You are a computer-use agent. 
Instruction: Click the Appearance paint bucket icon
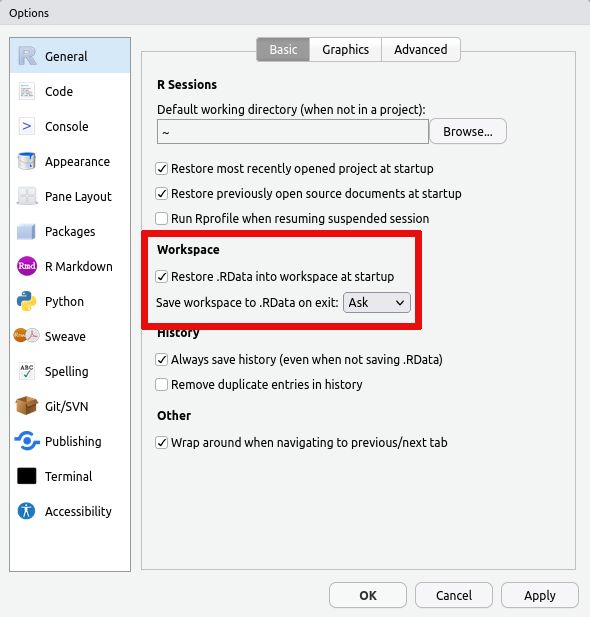click(x=27, y=161)
